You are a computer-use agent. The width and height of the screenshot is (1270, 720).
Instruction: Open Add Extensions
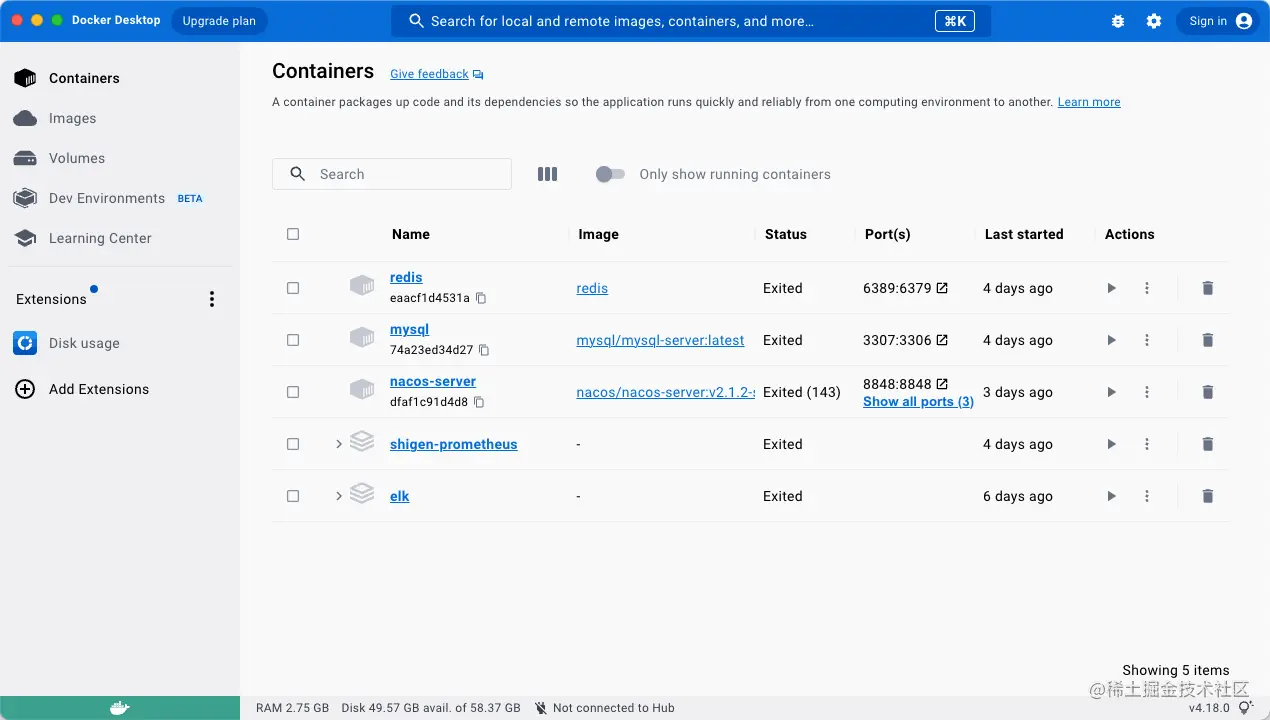[x=120, y=389]
